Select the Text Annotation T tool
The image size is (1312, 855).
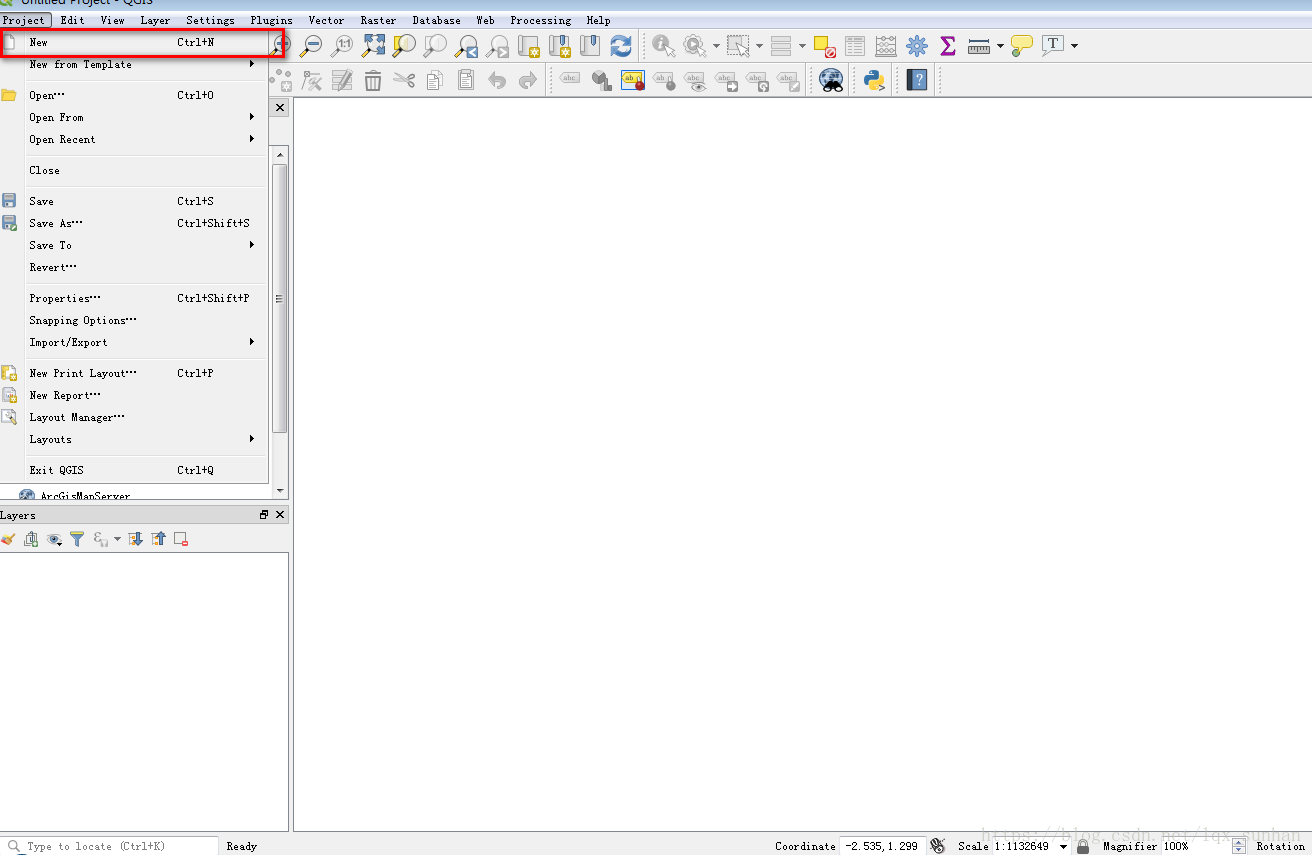(x=1053, y=44)
